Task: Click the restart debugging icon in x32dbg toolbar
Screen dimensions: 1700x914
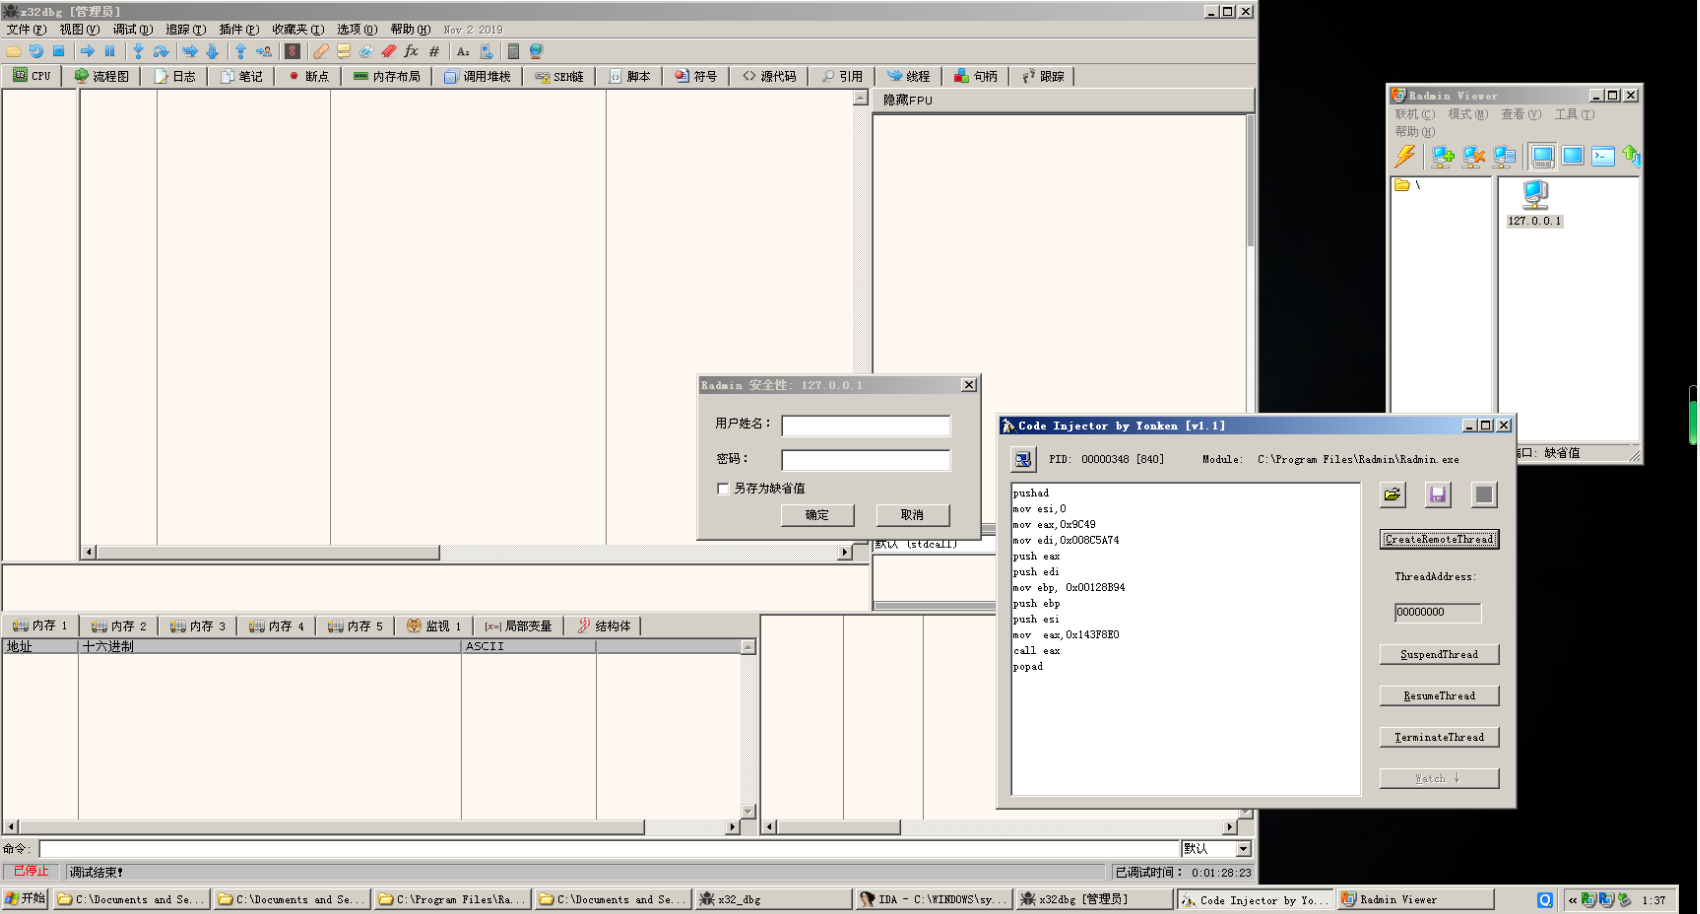Action: 36,51
